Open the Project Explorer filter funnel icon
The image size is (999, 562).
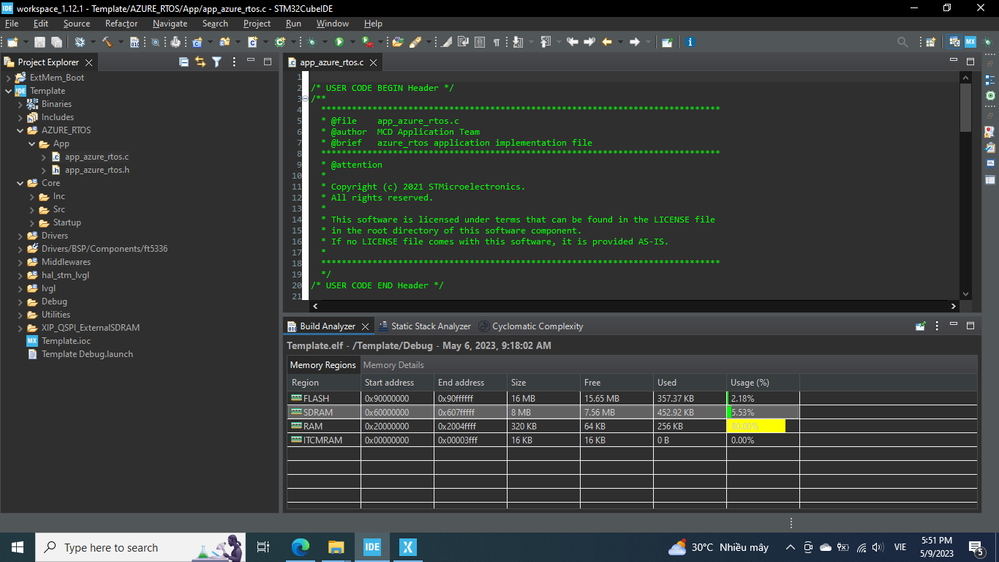[x=216, y=62]
